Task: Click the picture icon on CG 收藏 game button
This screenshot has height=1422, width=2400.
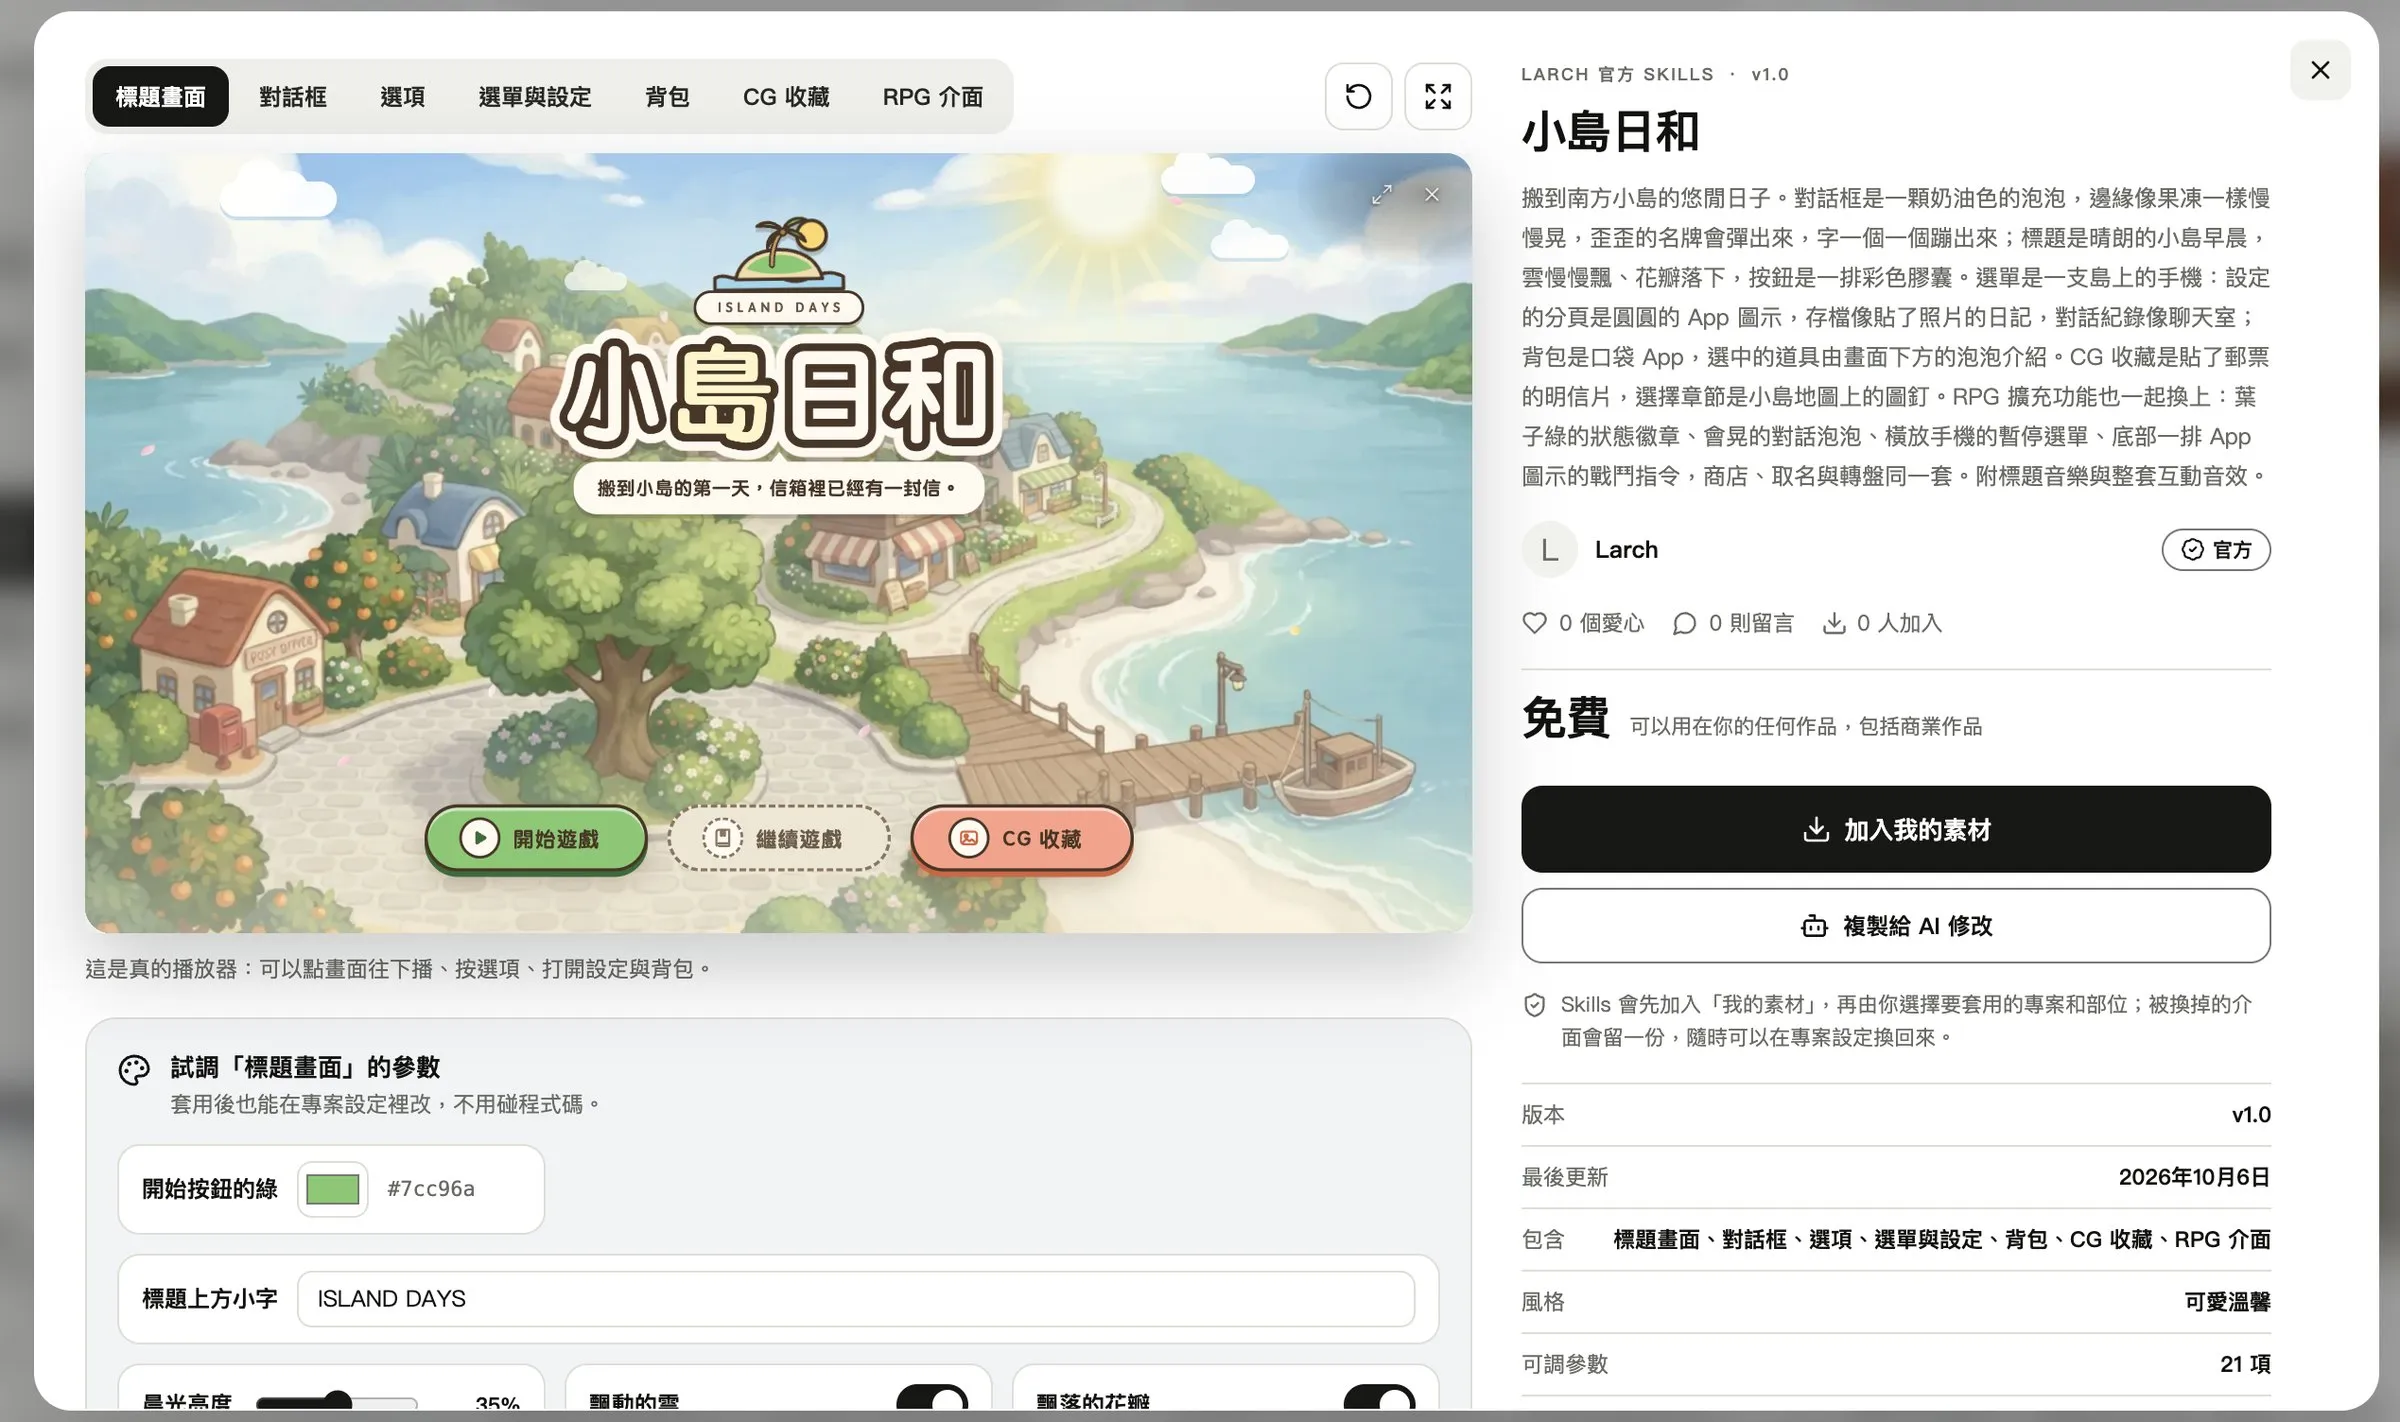Action: click(x=968, y=838)
